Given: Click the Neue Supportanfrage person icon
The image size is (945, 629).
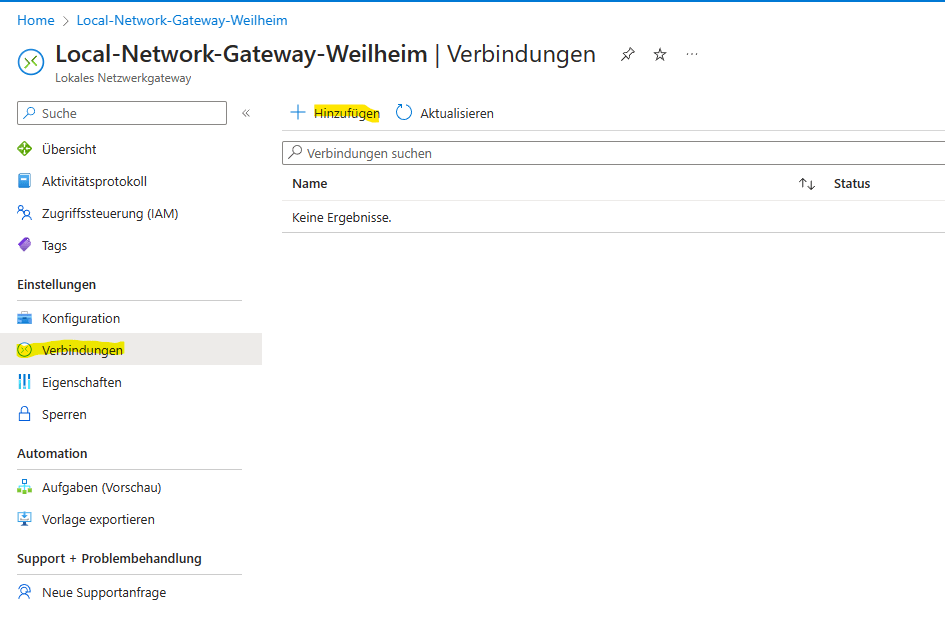Looking at the screenshot, I should click(x=25, y=592).
